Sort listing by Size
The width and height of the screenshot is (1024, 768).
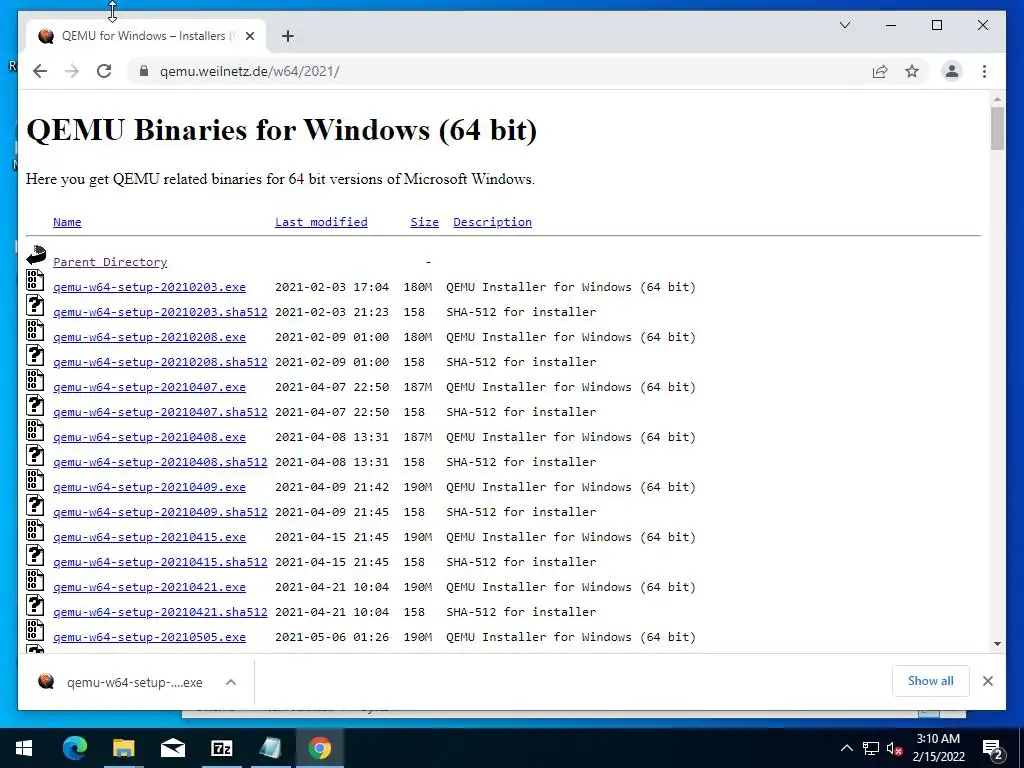click(424, 222)
